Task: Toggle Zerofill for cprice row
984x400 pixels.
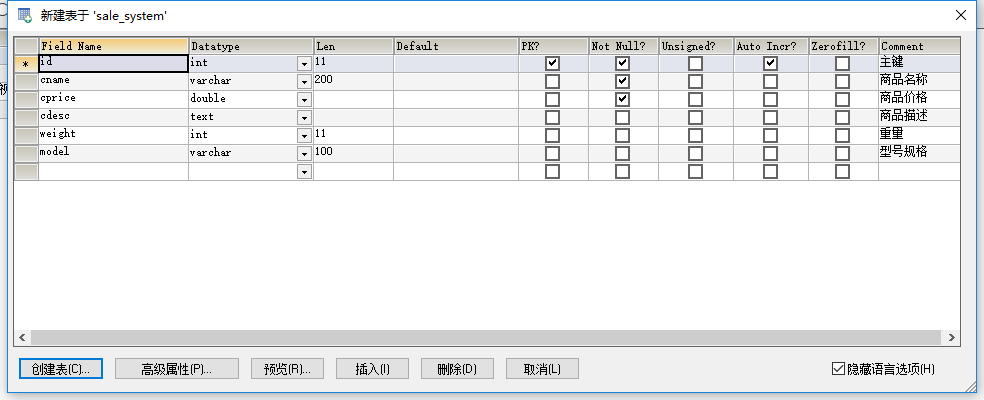Action: (842, 99)
